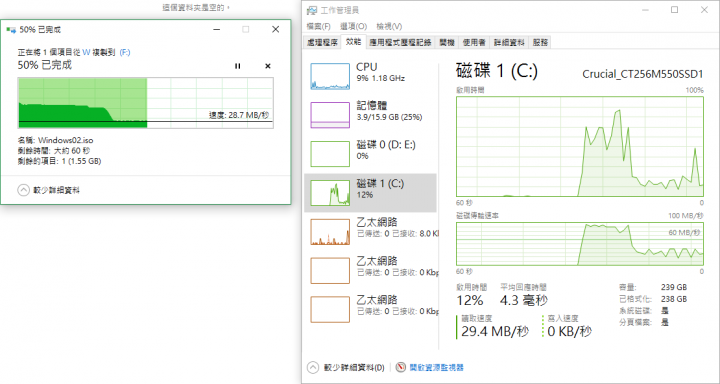This screenshot has height=384, width=720.
Task: Switch to 應用程式歷程記錄 tab
Action: click(x=400, y=43)
